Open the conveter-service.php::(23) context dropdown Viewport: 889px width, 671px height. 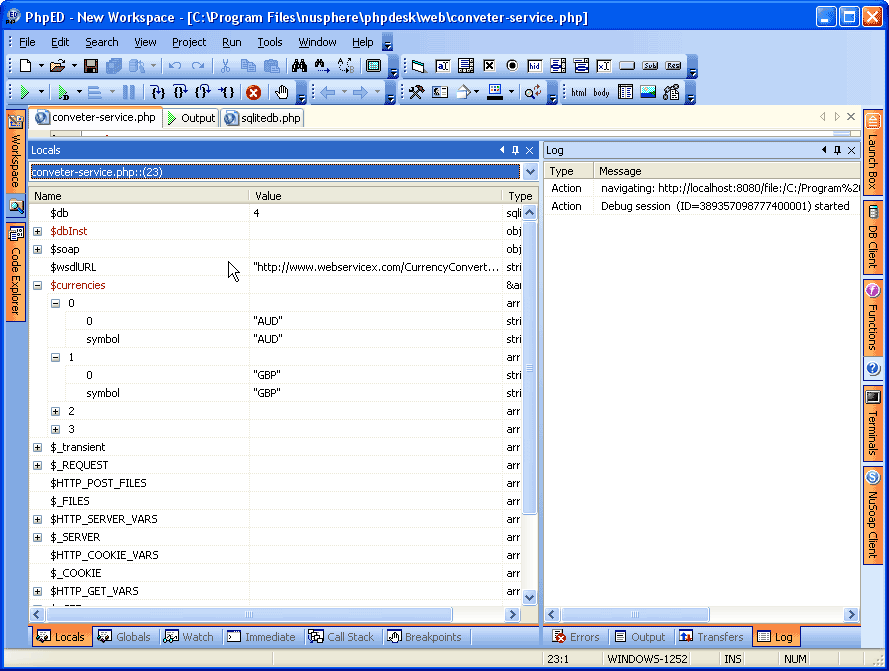tap(530, 172)
